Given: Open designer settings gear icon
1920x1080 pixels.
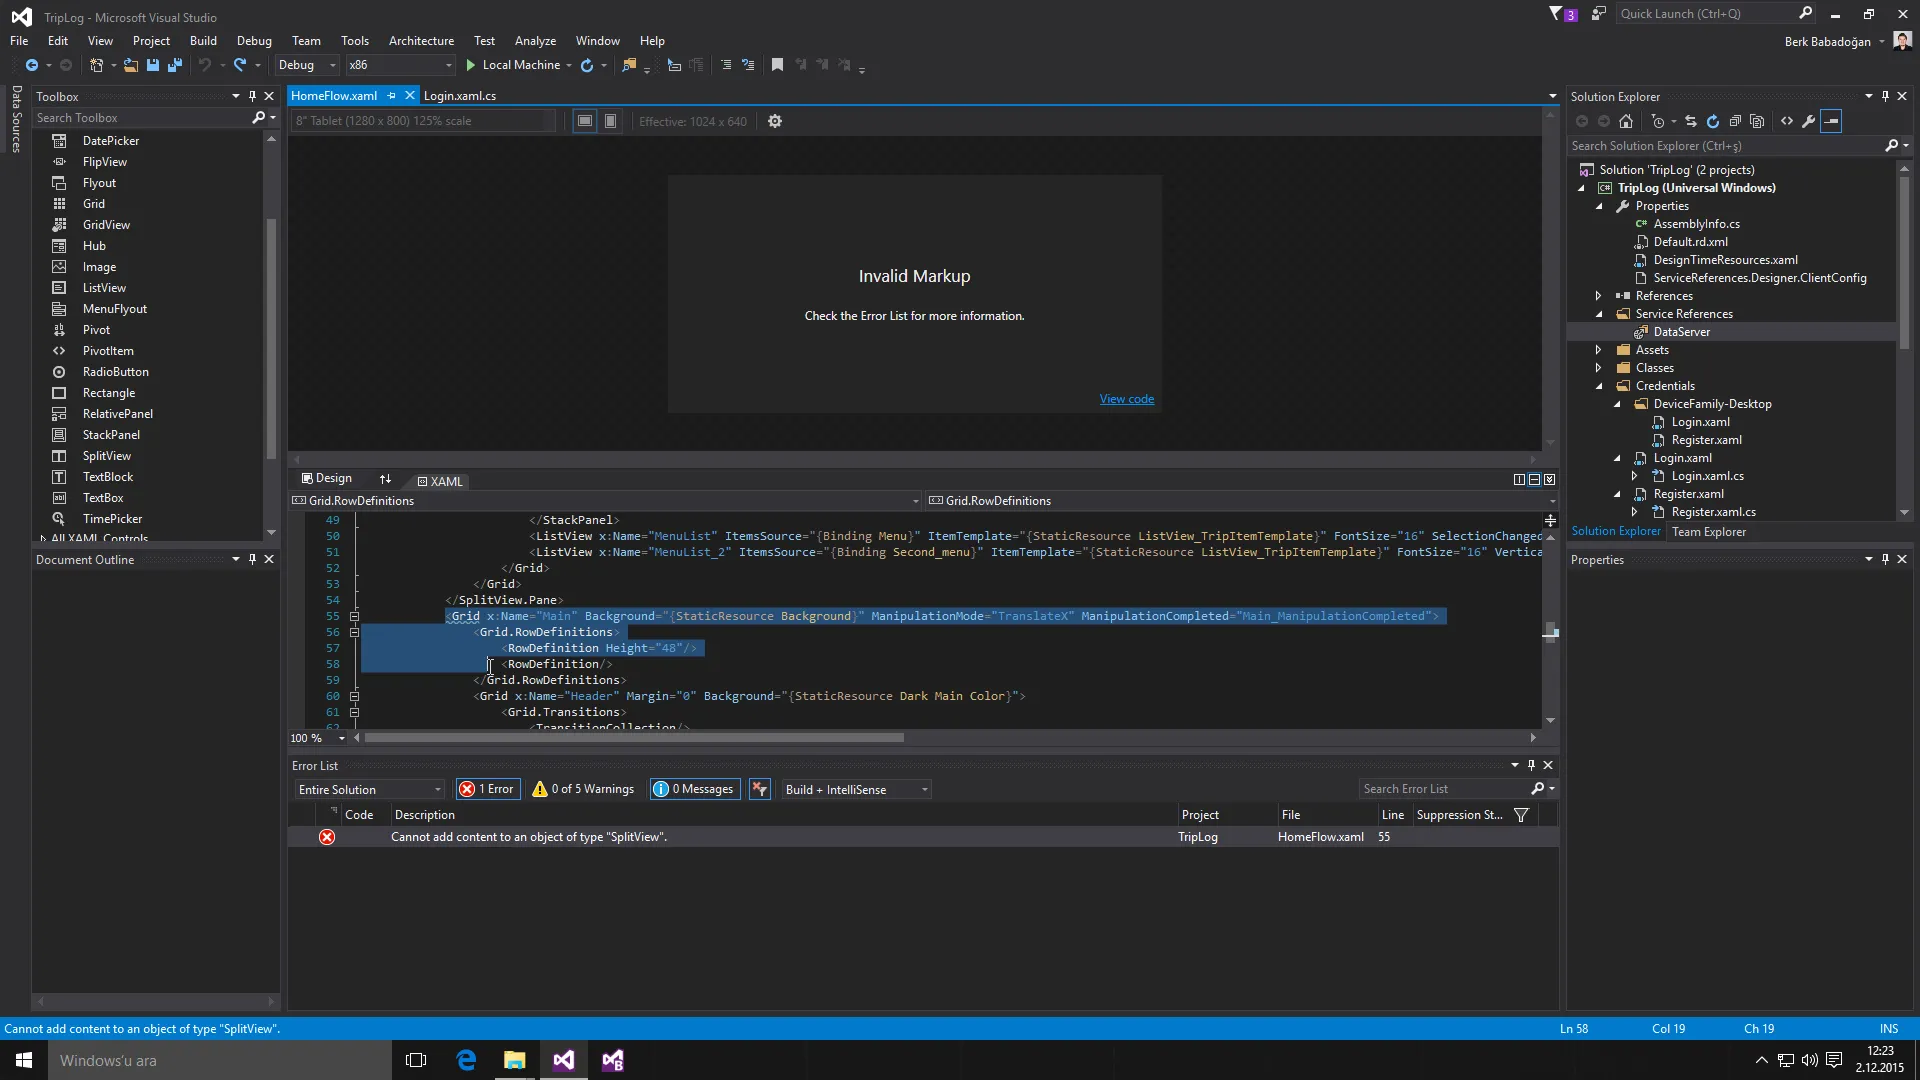Looking at the screenshot, I should coord(775,121).
